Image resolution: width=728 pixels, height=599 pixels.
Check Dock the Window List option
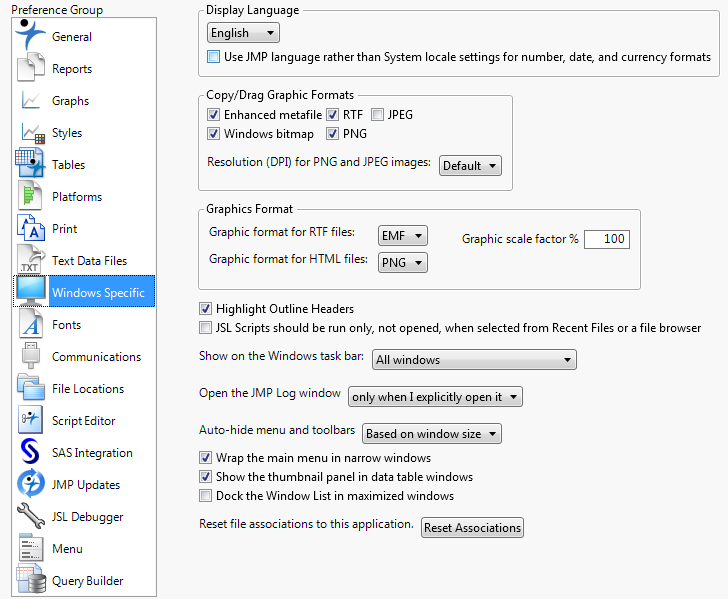[x=205, y=496]
